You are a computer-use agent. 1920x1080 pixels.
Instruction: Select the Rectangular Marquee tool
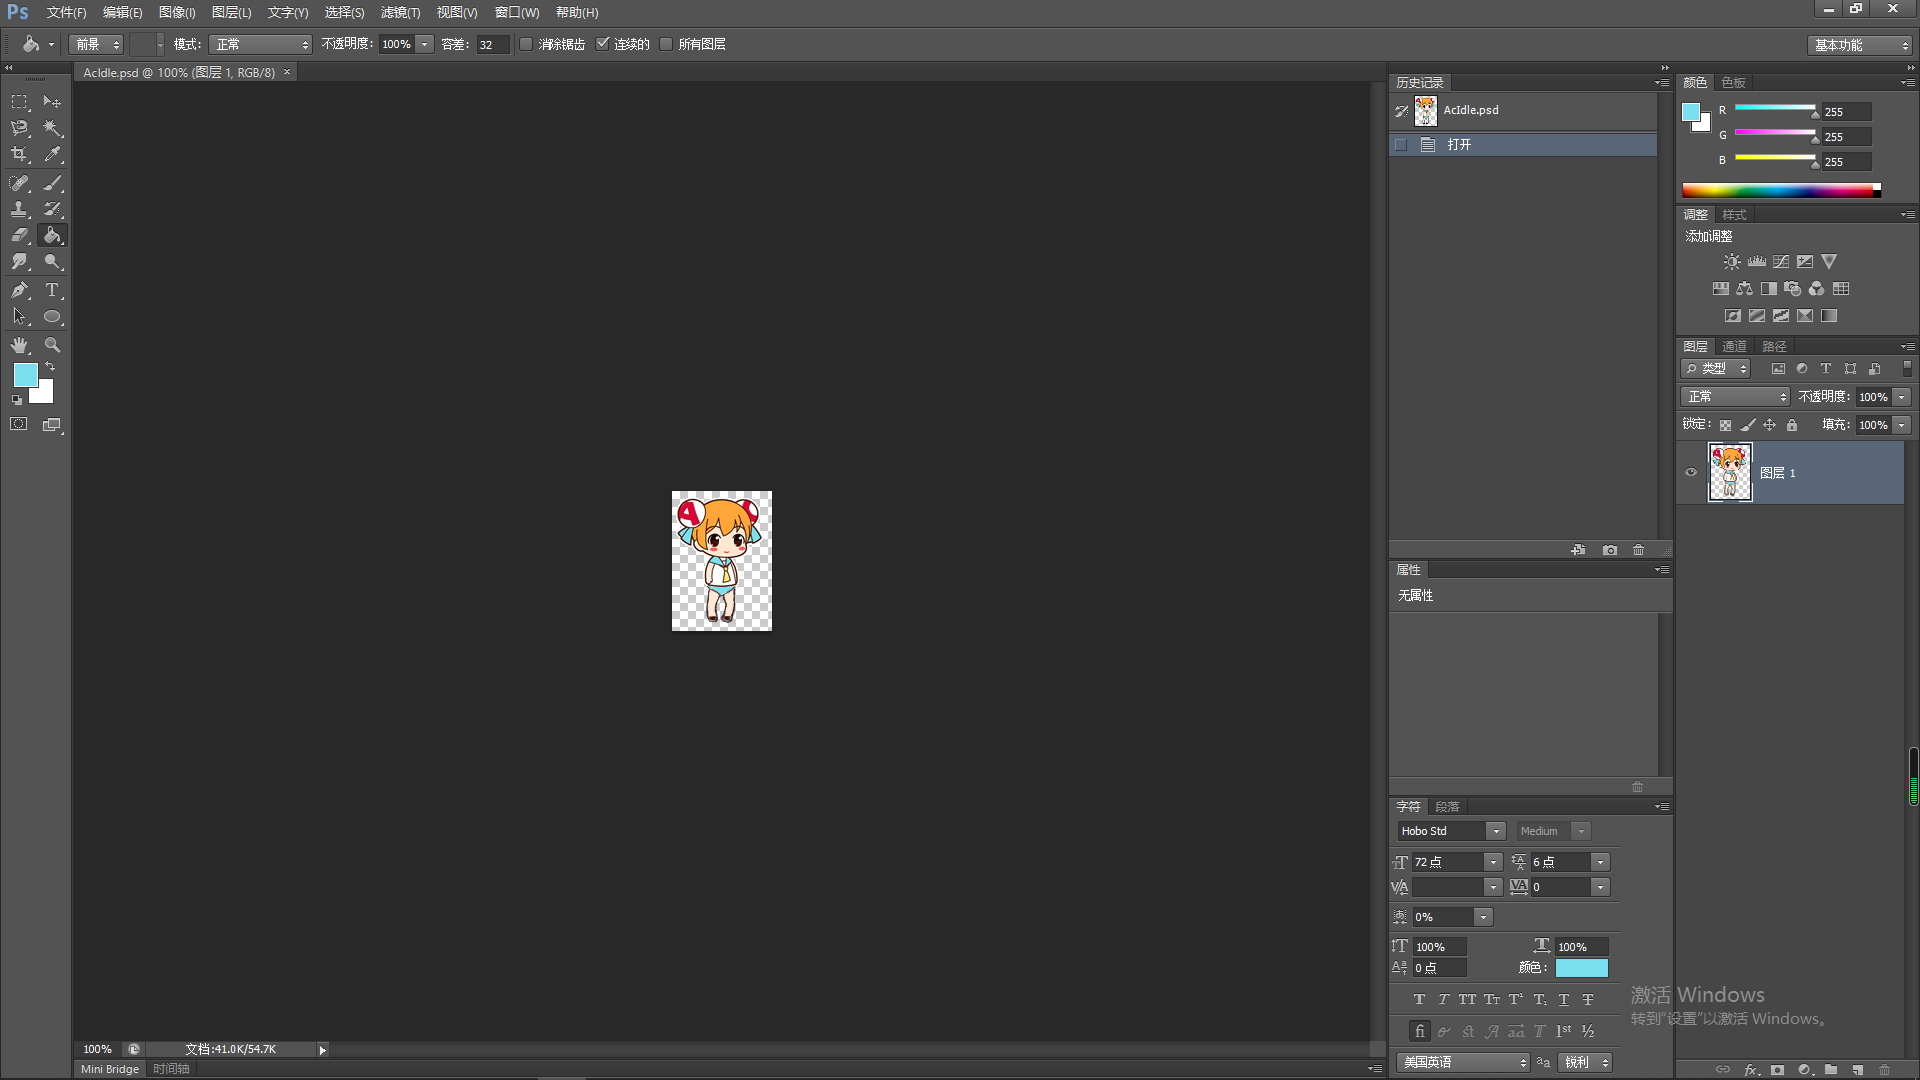pos(19,102)
